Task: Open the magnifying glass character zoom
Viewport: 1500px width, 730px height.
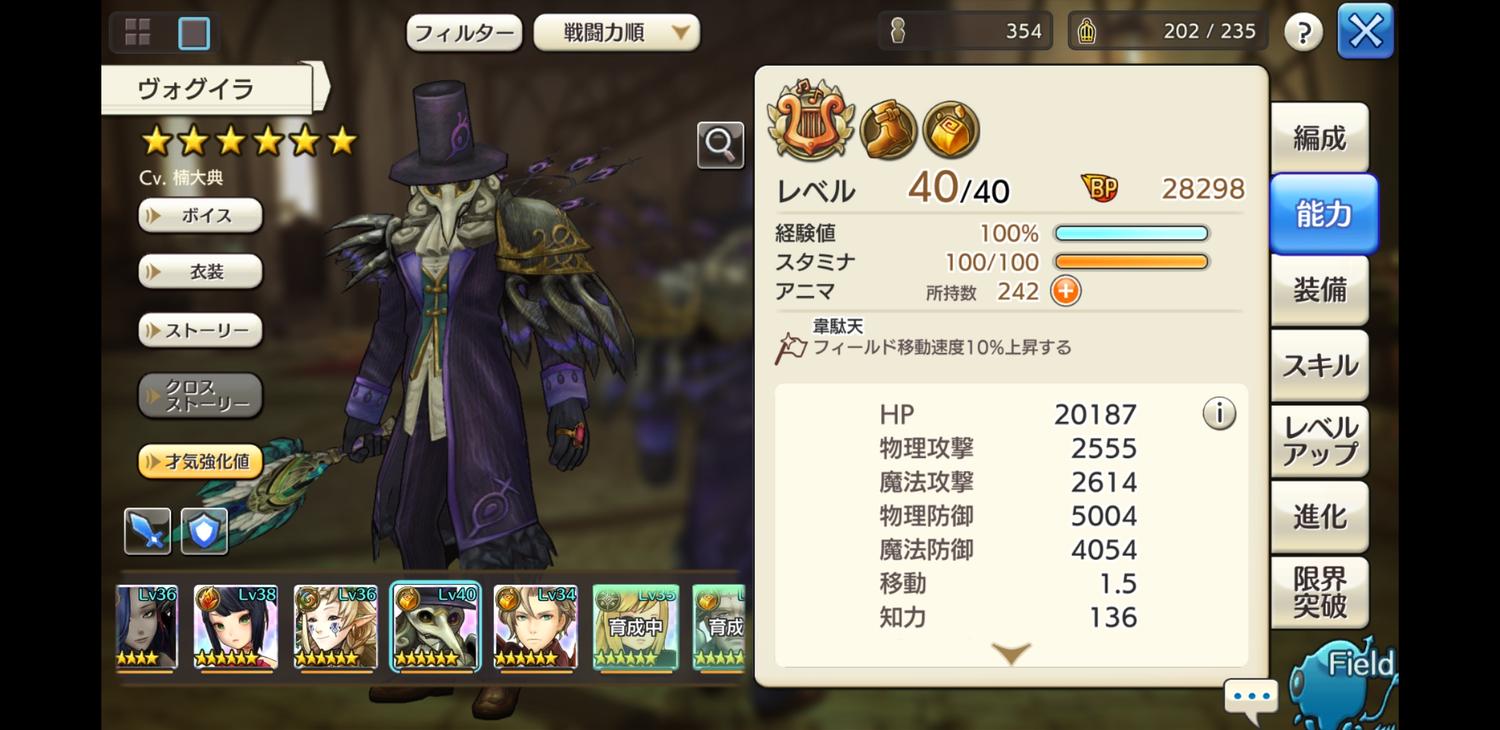Action: [720, 145]
